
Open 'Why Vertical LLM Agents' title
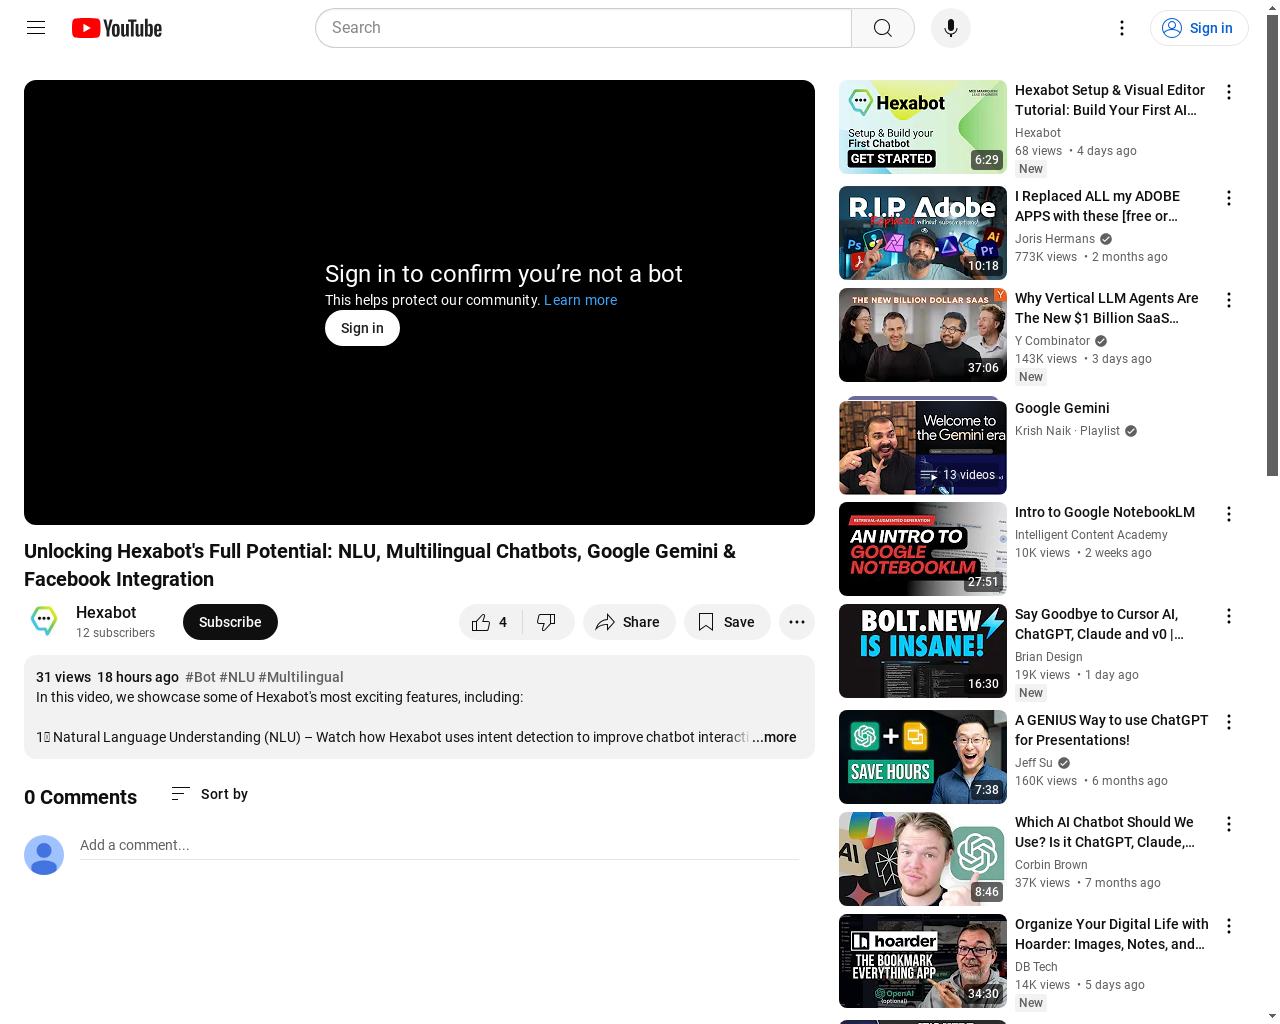[1107, 308]
